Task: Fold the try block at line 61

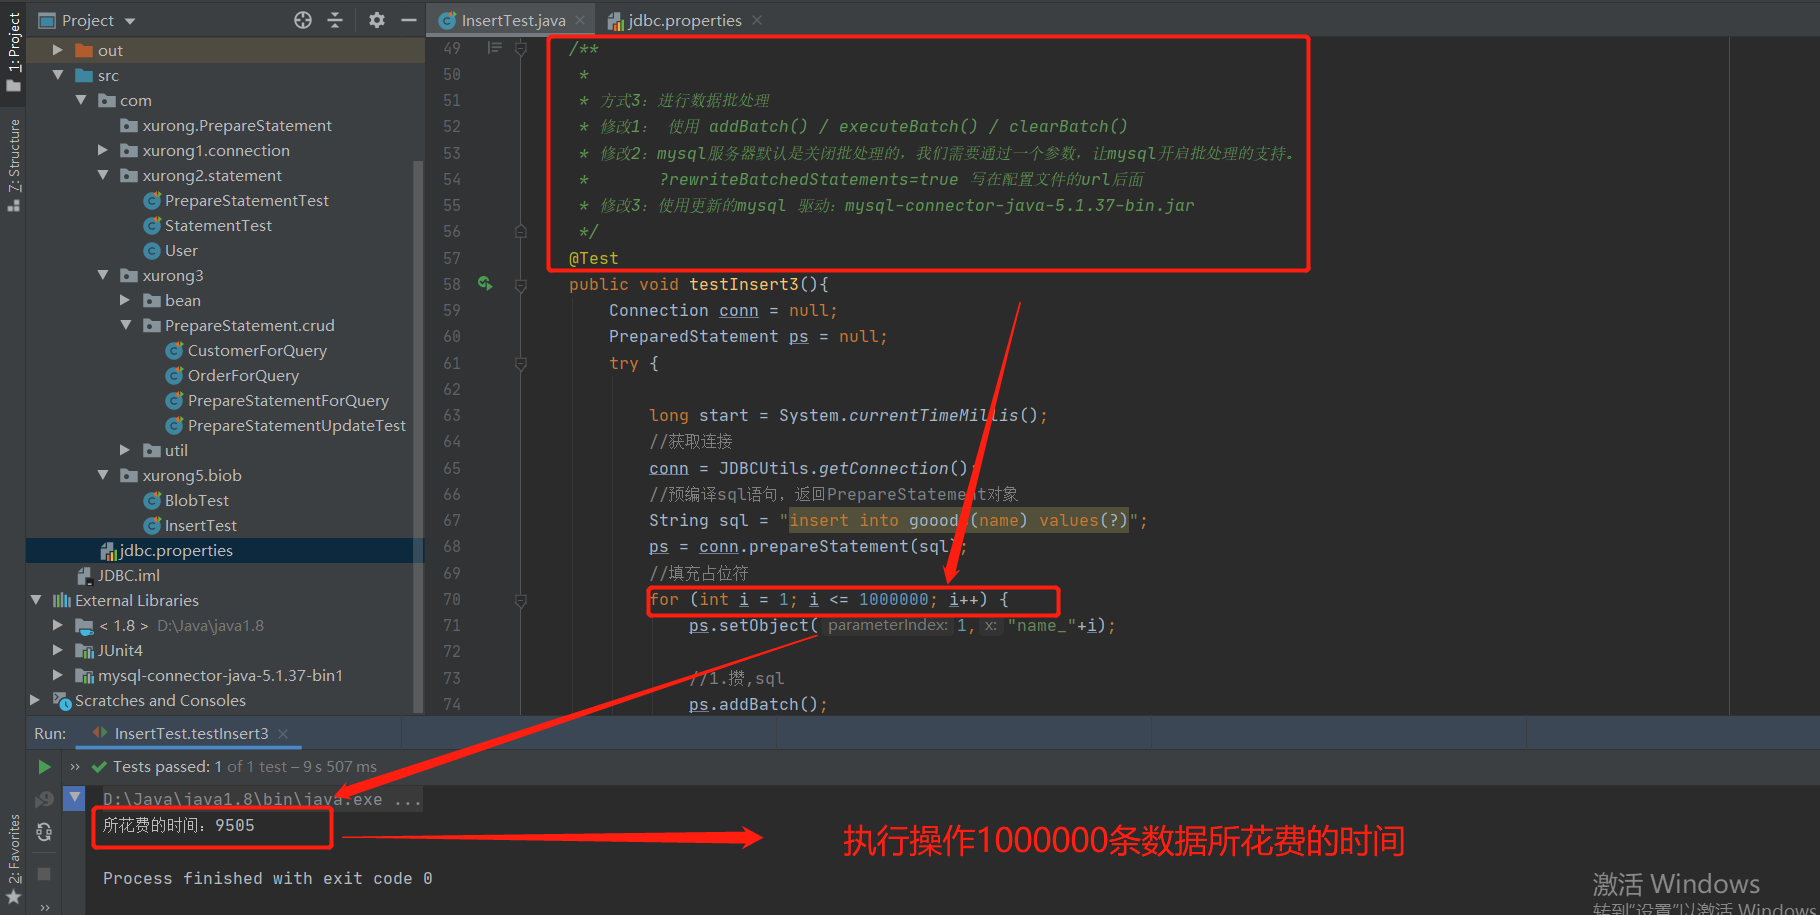Action: click(x=521, y=364)
